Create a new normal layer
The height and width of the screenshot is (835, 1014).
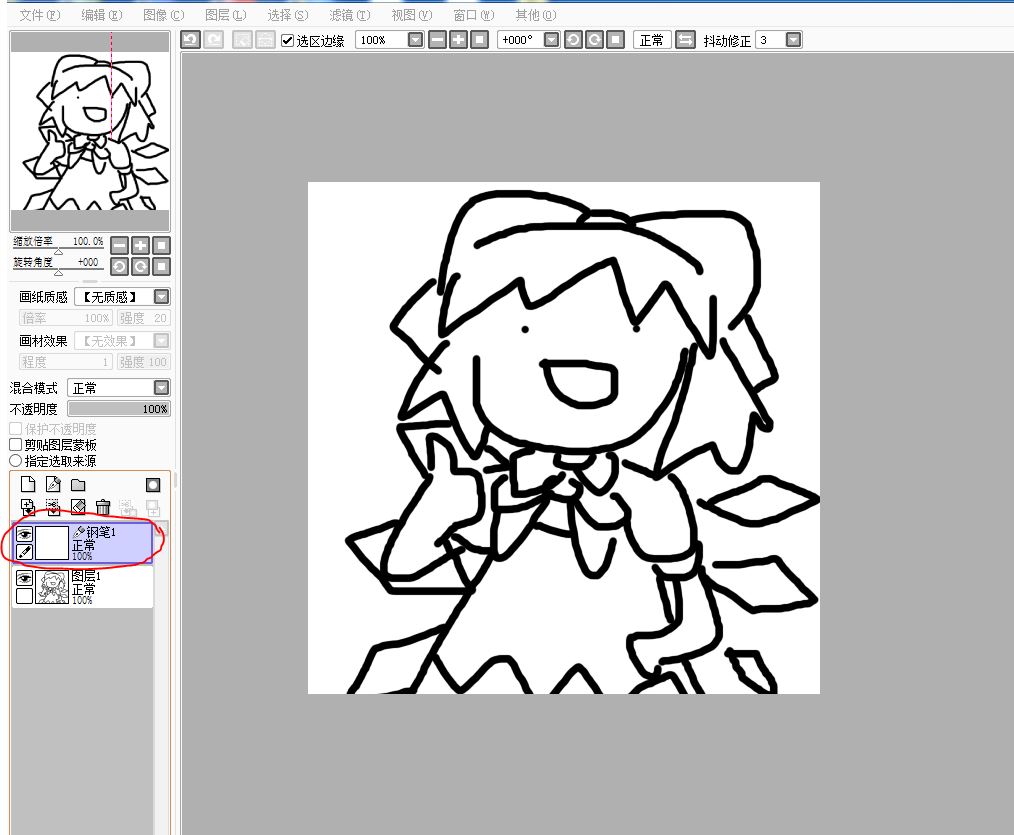(x=28, y=485)
